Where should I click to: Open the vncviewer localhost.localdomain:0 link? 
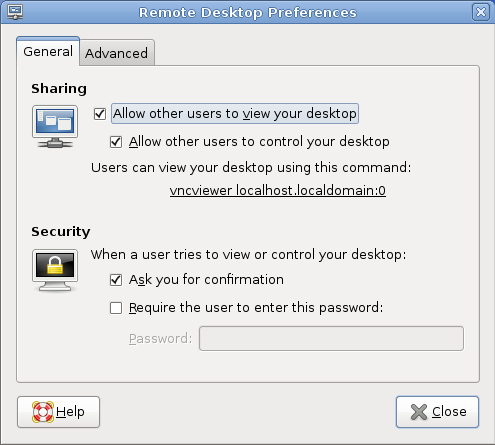click(x=278, y=191)
